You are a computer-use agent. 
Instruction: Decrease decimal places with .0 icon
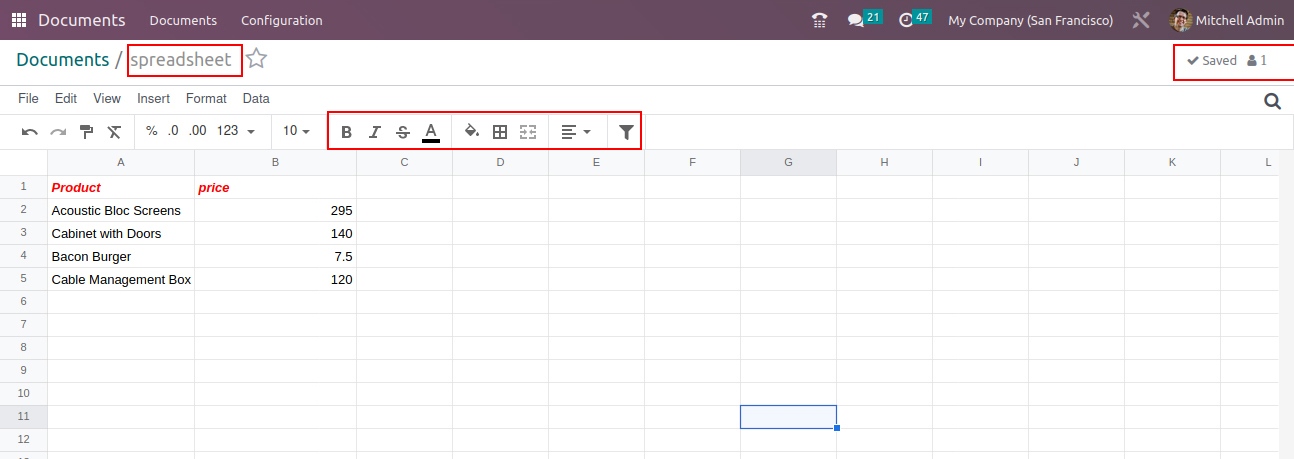coord(173,131)
